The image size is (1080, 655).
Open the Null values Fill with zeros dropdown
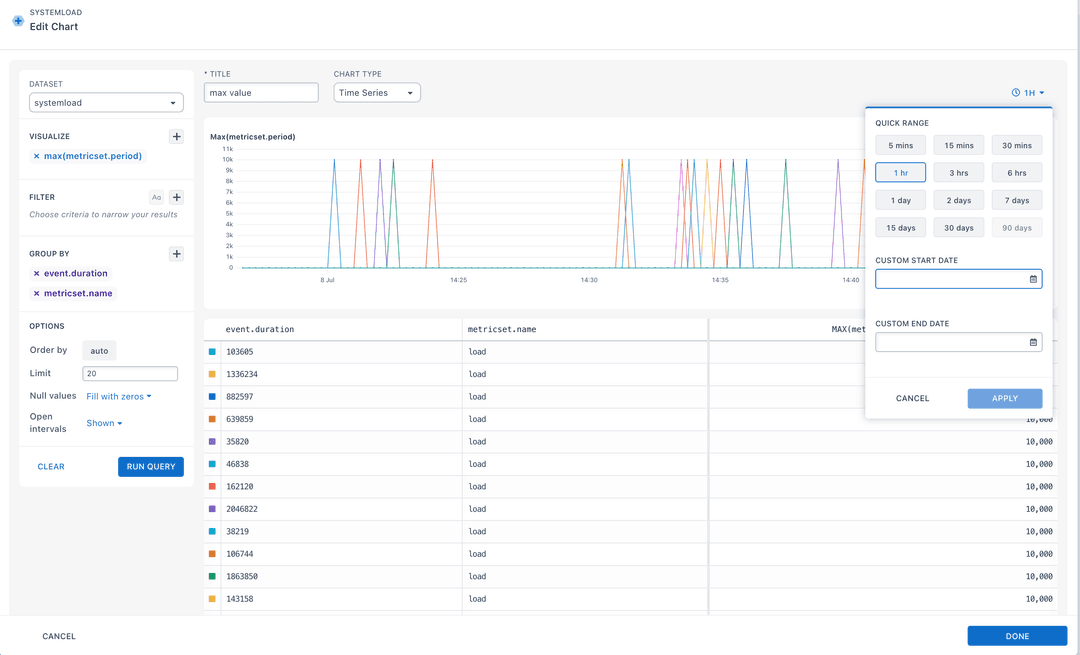pos(119,395)
